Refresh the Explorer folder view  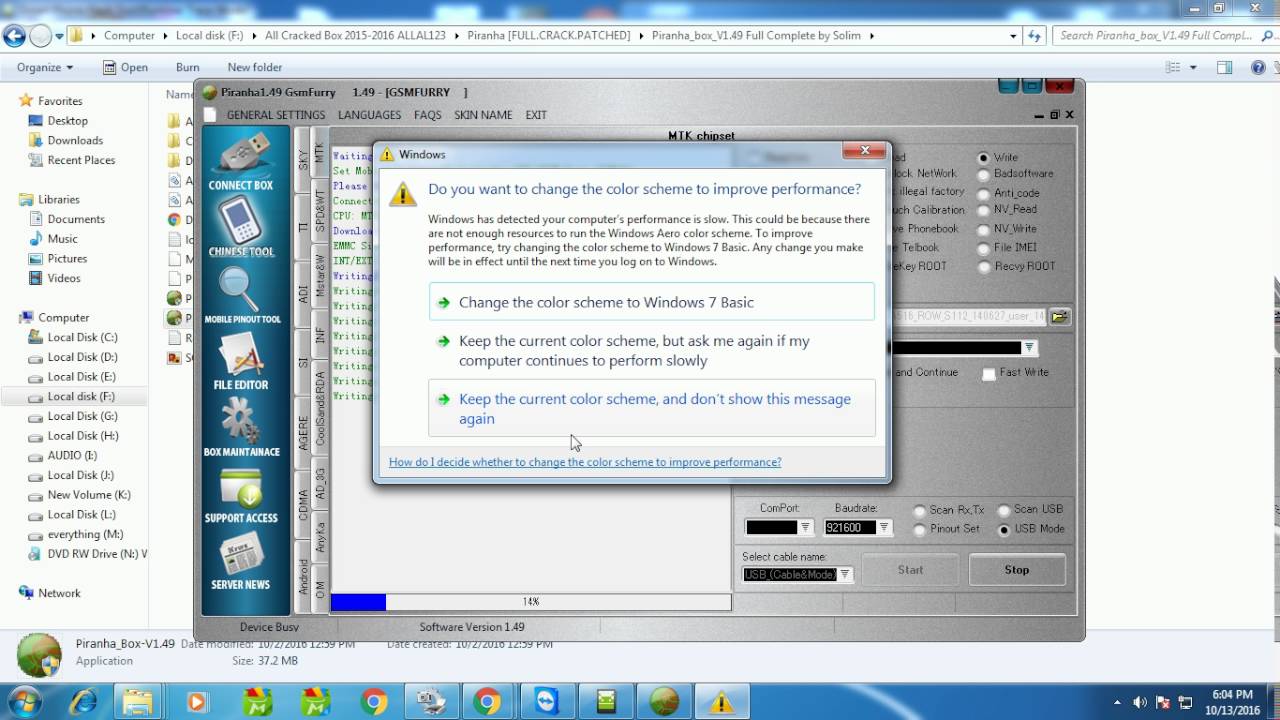click(1035, 36)
